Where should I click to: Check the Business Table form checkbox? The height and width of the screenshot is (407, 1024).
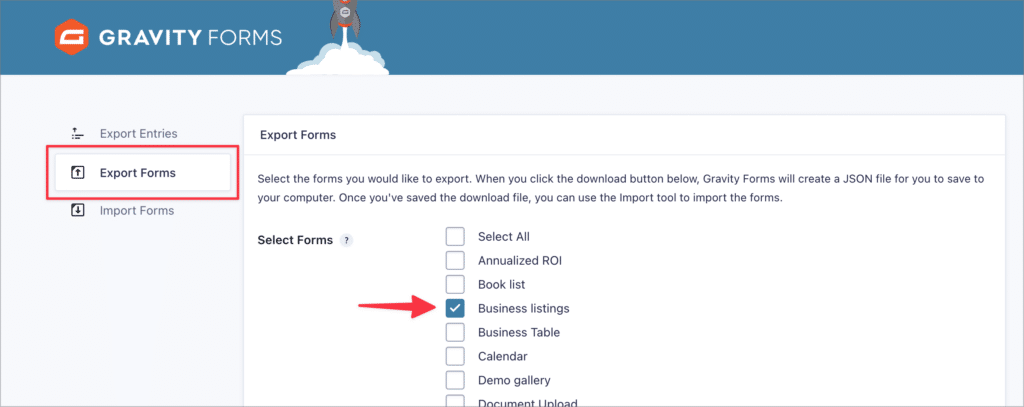[455, 332]
